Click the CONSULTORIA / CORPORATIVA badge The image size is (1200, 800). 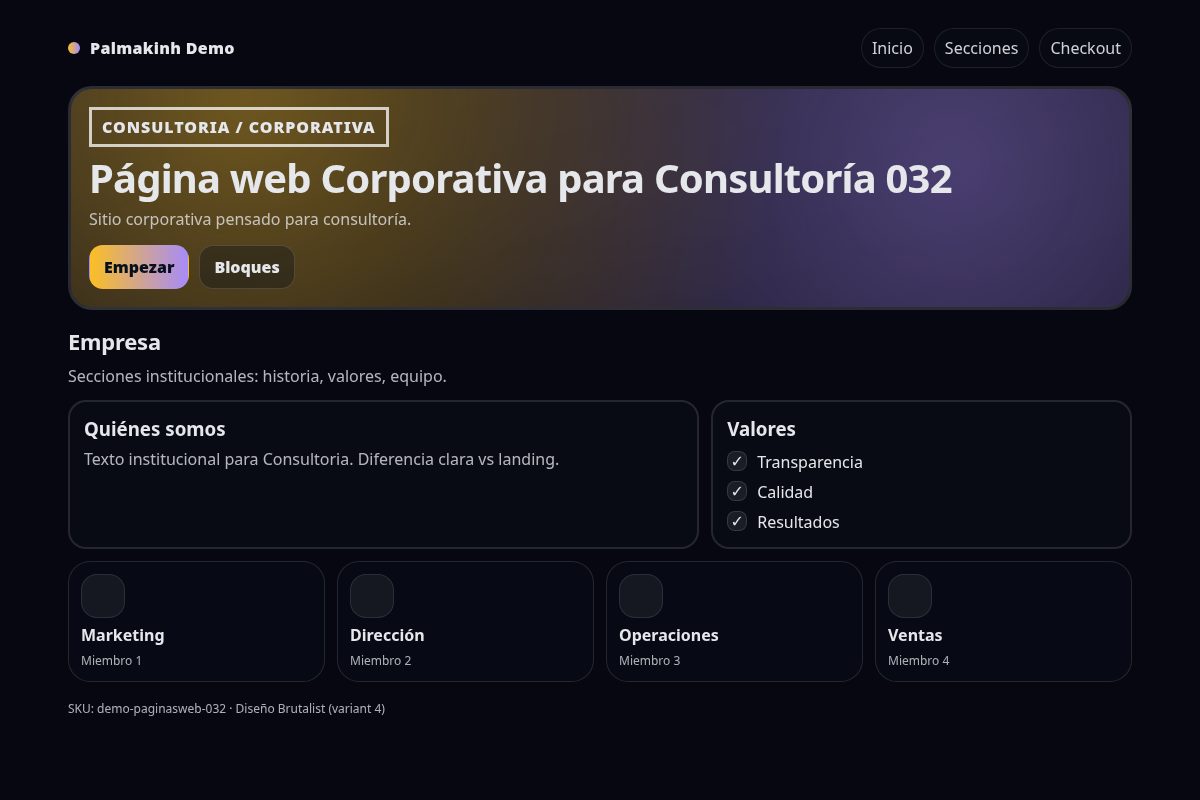click(238, 127)
